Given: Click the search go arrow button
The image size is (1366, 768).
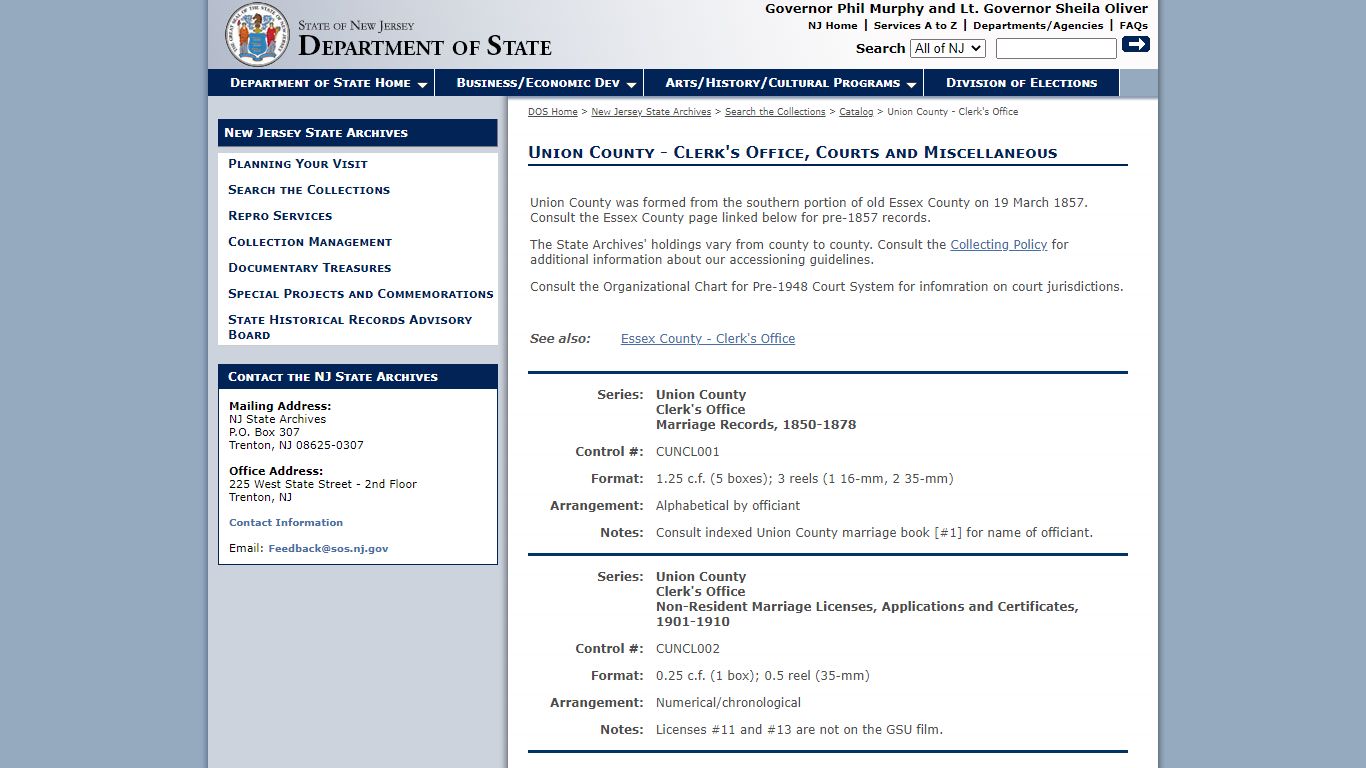Looking at the screenshot, I should coord(1136,44).
